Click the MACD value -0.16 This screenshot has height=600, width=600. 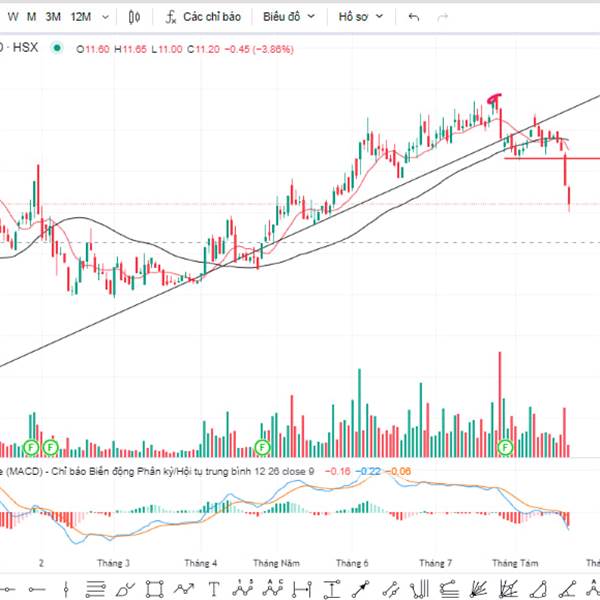pos(338,471)
